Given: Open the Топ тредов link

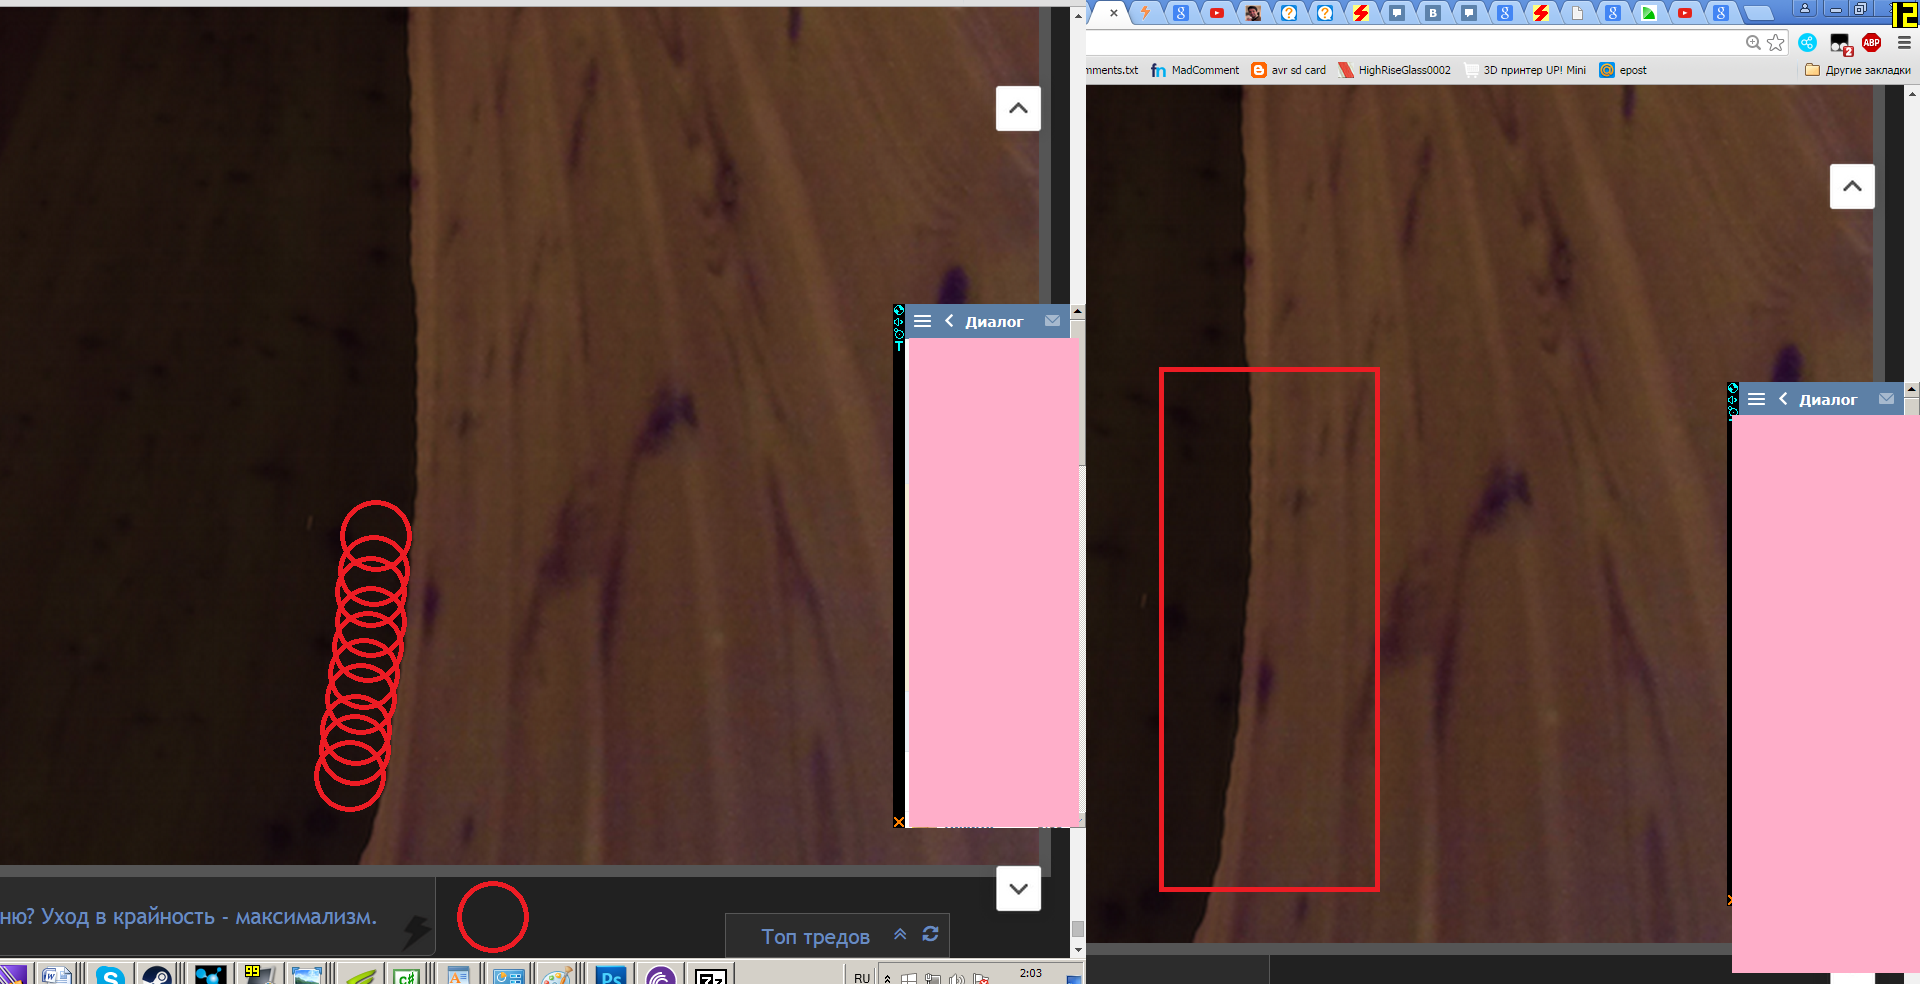Looking at the screenshot, I should (816, 936).
